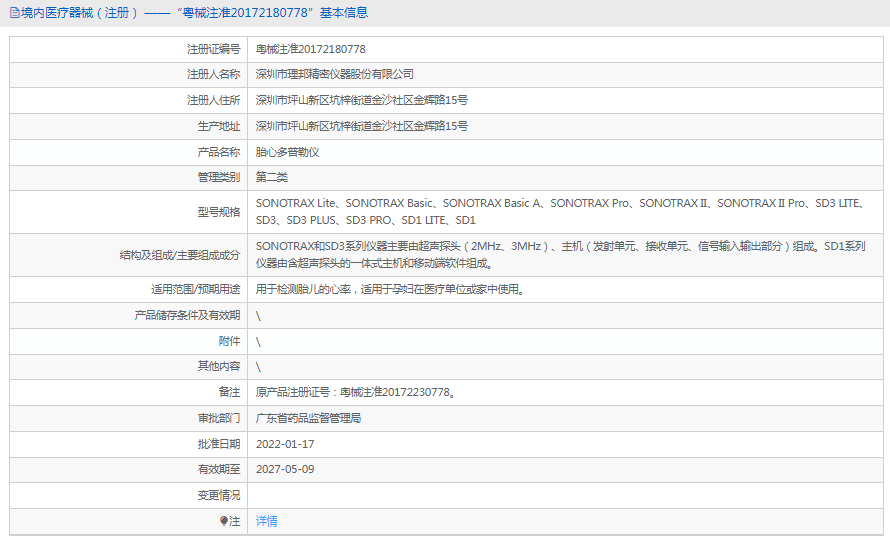Open the 详情 details link
Viewport: 890px width, 541px height.
coord(266,521)
